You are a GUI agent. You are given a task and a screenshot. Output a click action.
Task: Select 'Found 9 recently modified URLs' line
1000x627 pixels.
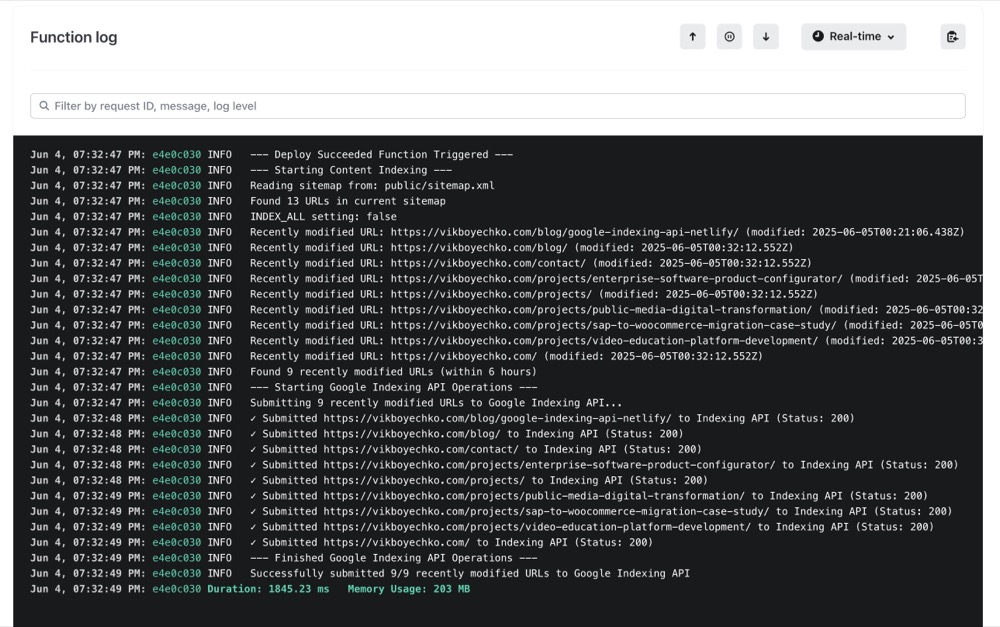click(284, 372)
